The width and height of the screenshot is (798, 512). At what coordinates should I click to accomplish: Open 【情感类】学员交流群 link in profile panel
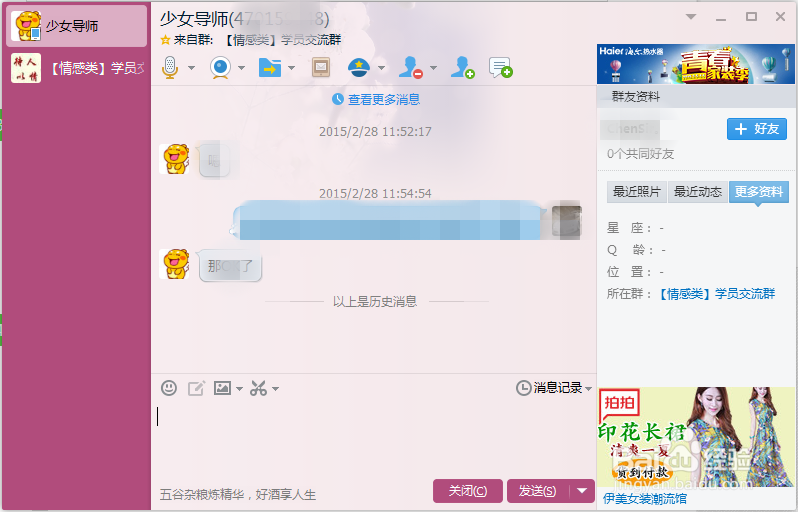pyautogui.click(x=717, y=294)
